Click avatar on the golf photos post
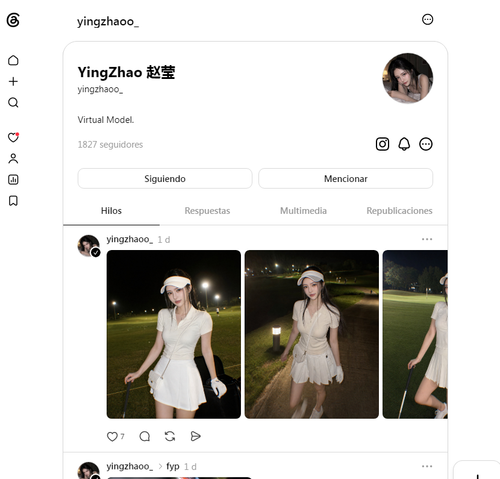This screenshot has width=500, height=479. (89, 246)
